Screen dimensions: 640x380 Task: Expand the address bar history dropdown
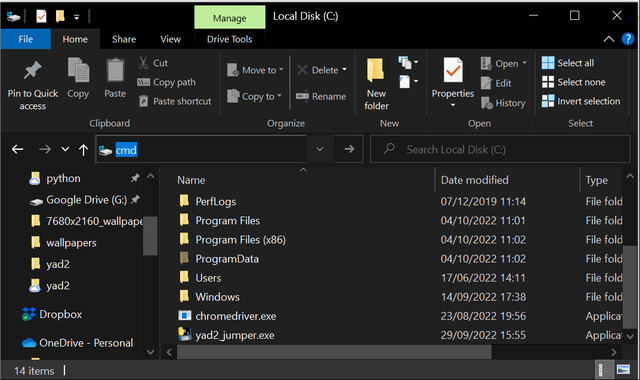320,149
